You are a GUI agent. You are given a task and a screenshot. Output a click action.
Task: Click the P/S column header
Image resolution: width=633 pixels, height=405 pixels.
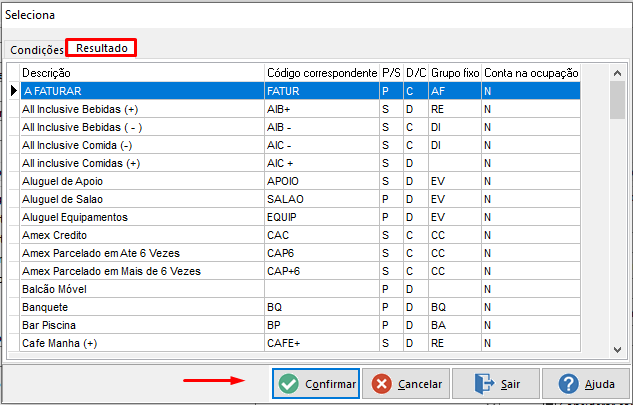[x=391, y=73]
